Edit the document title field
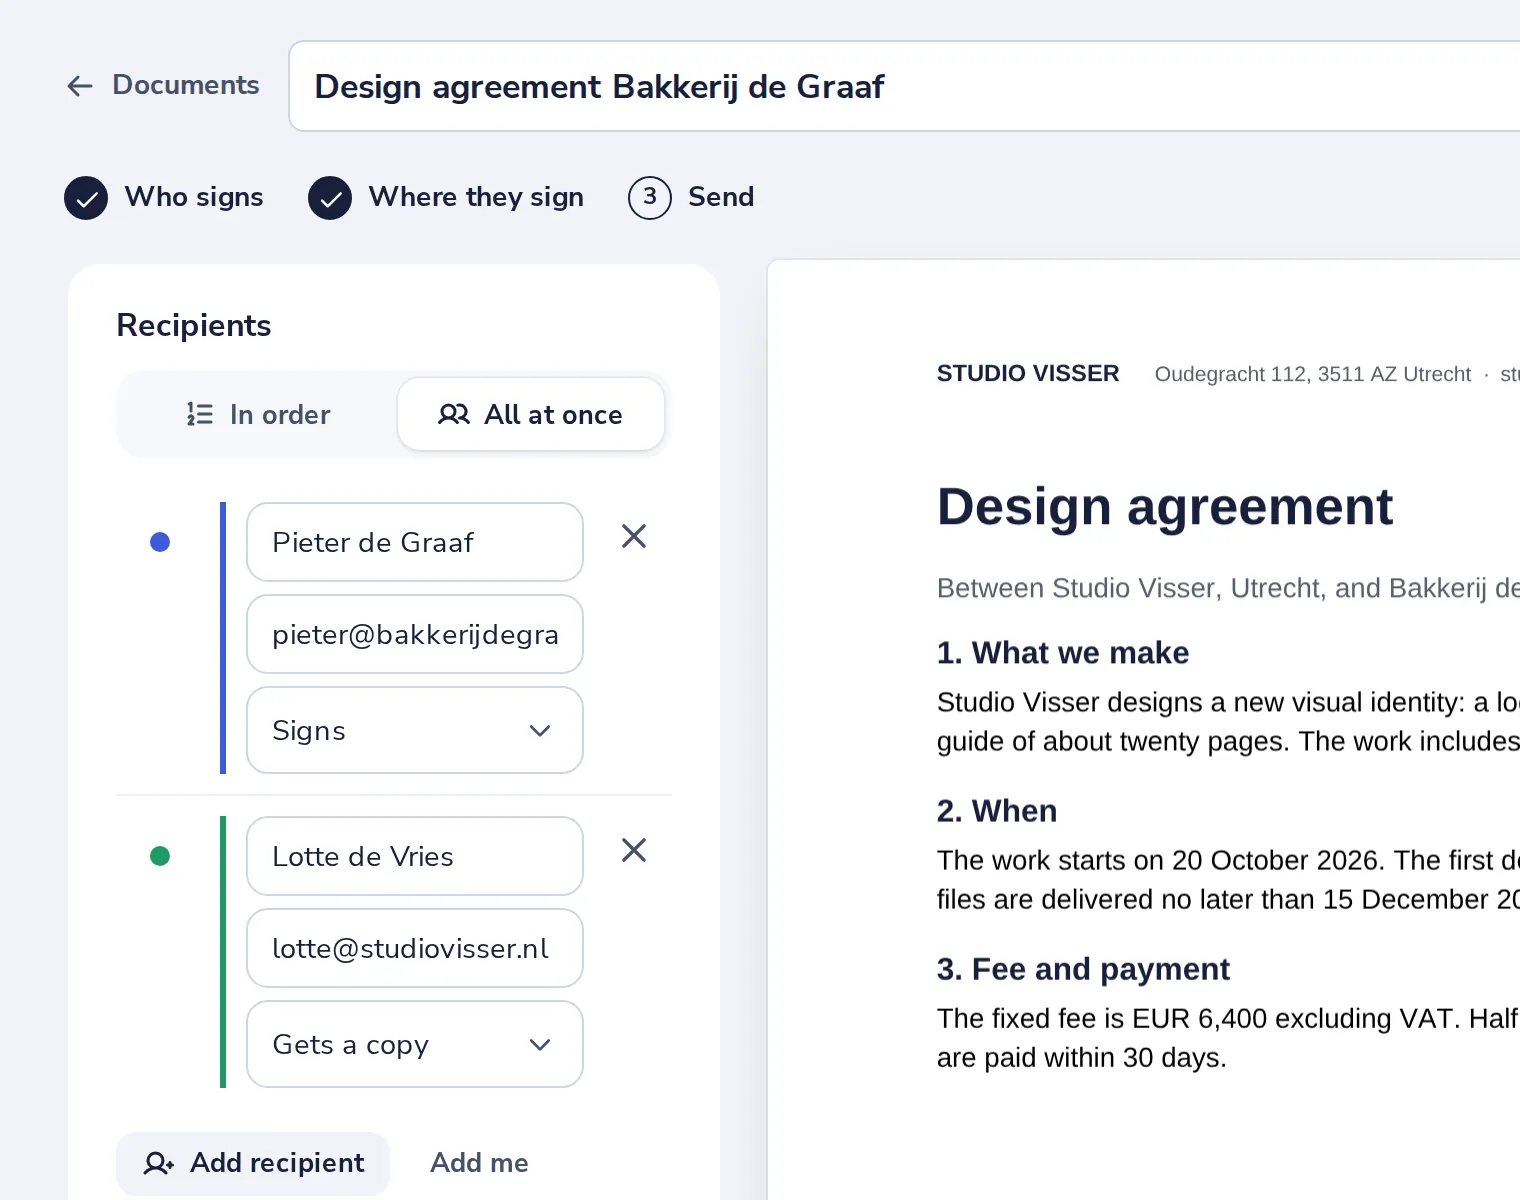The image size is (1520, 1200). (x=904, y=86)
